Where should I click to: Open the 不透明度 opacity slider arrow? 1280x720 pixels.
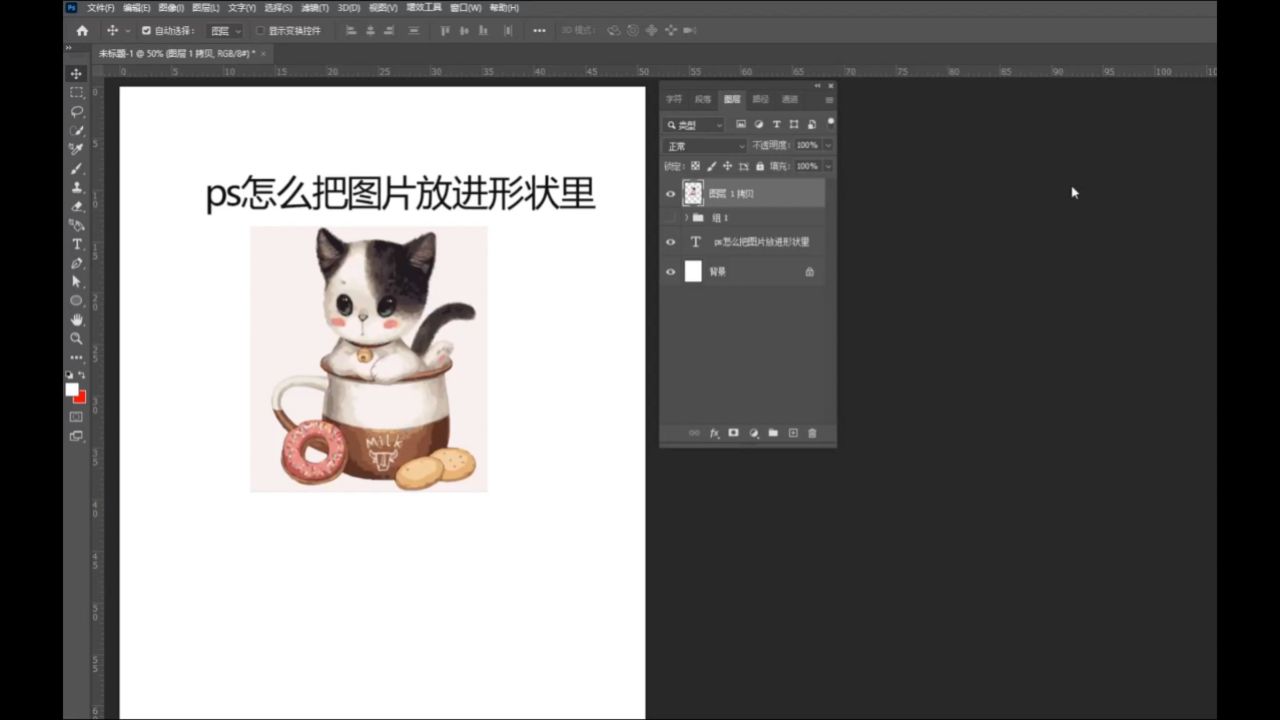[x=828, y=146]
